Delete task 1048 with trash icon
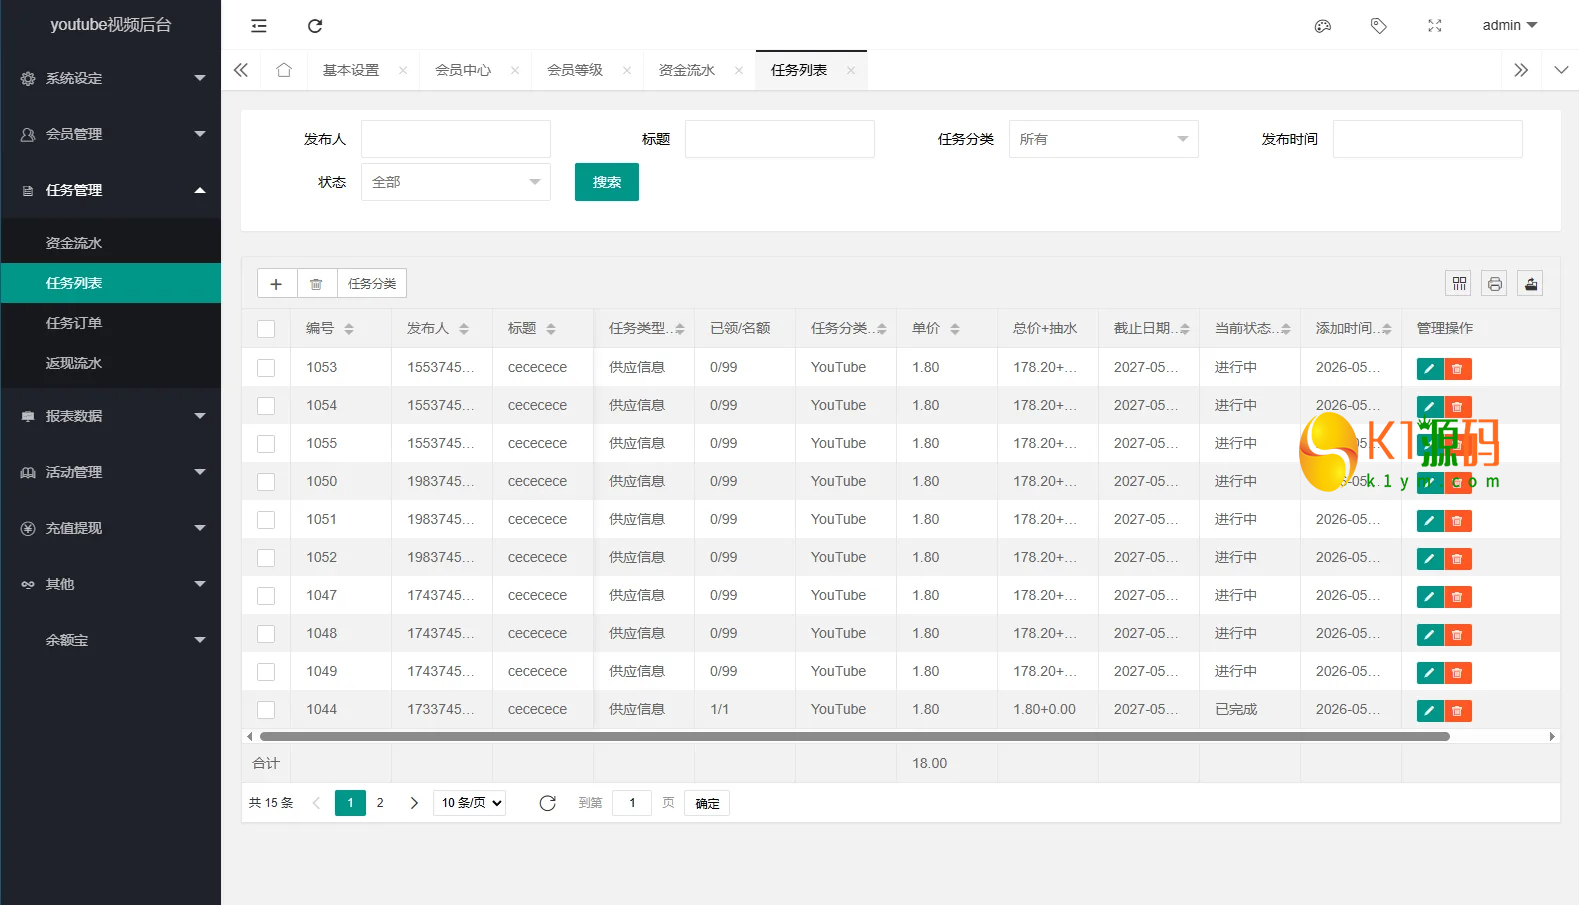 (x=1458, y=635)
